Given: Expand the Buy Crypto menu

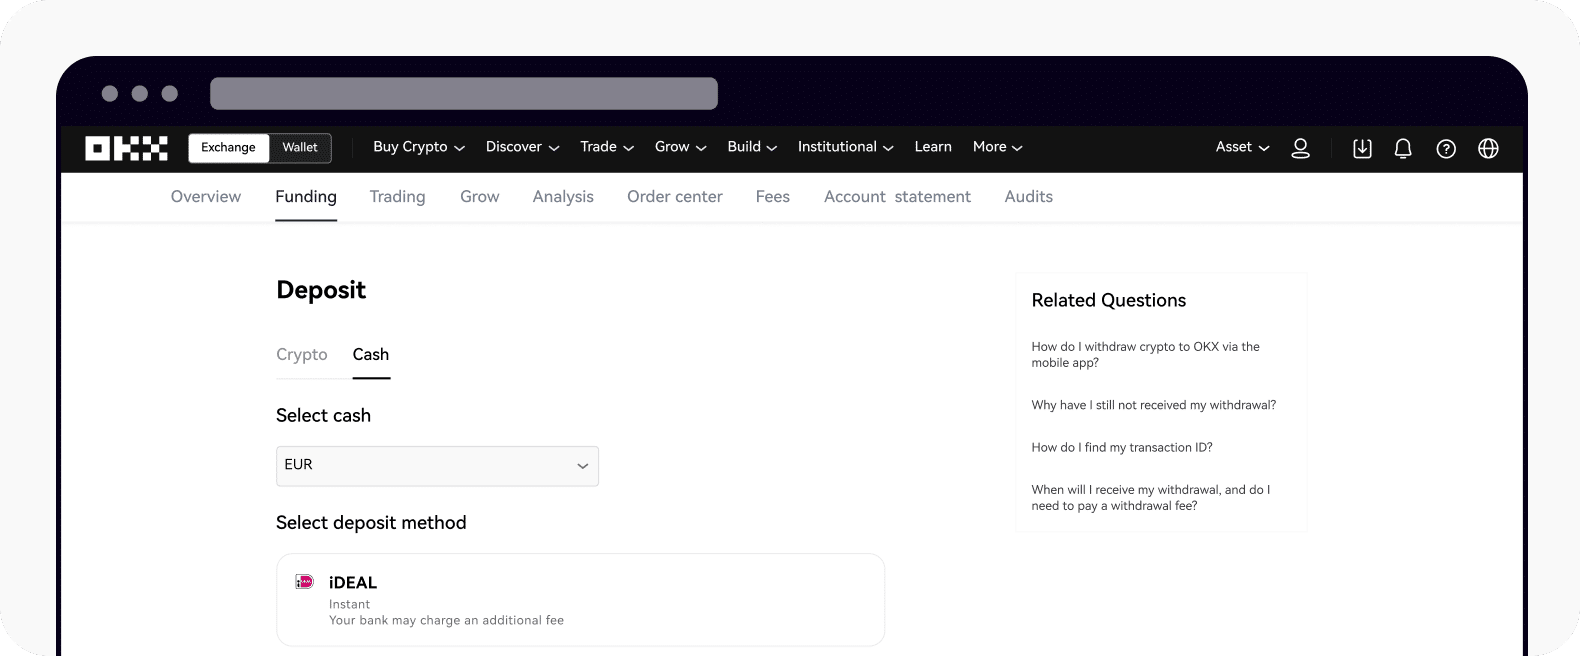Looking at the screenshot, I should [419, 147].
